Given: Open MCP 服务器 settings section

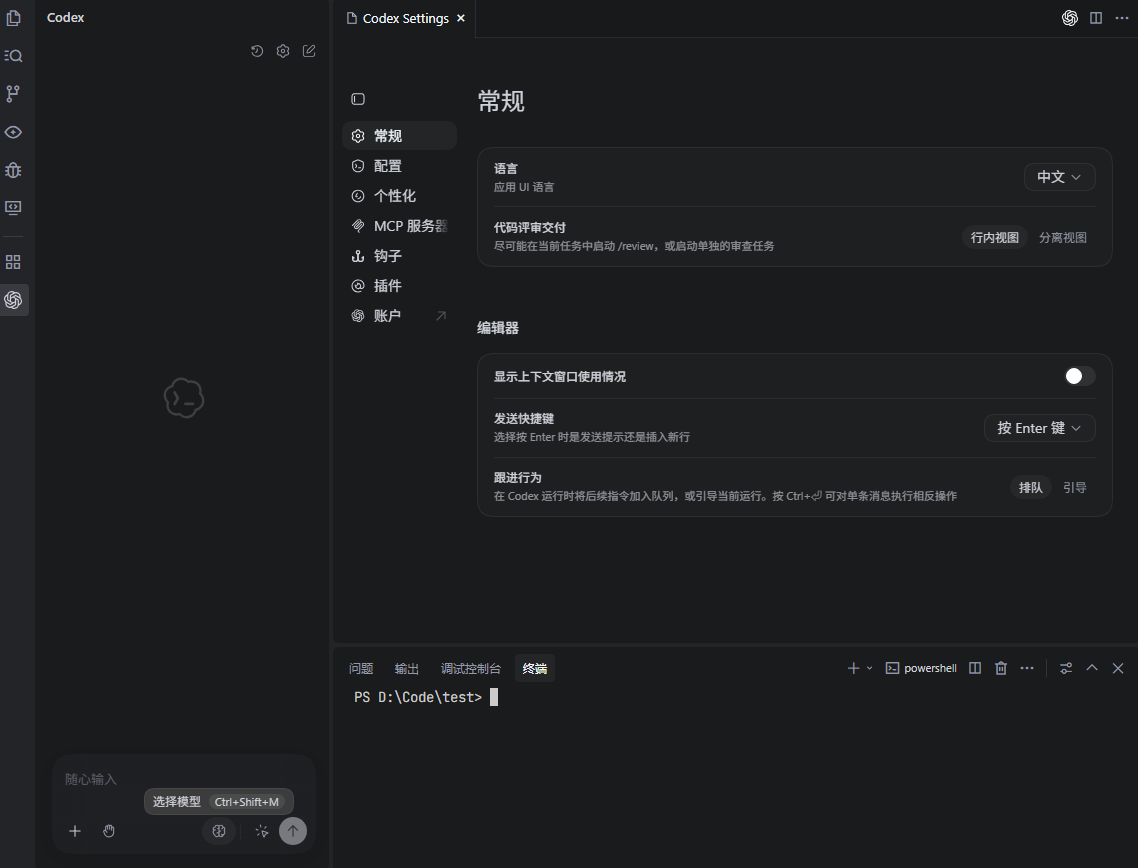Looking at the screenshot, I should tap(399, 226).
